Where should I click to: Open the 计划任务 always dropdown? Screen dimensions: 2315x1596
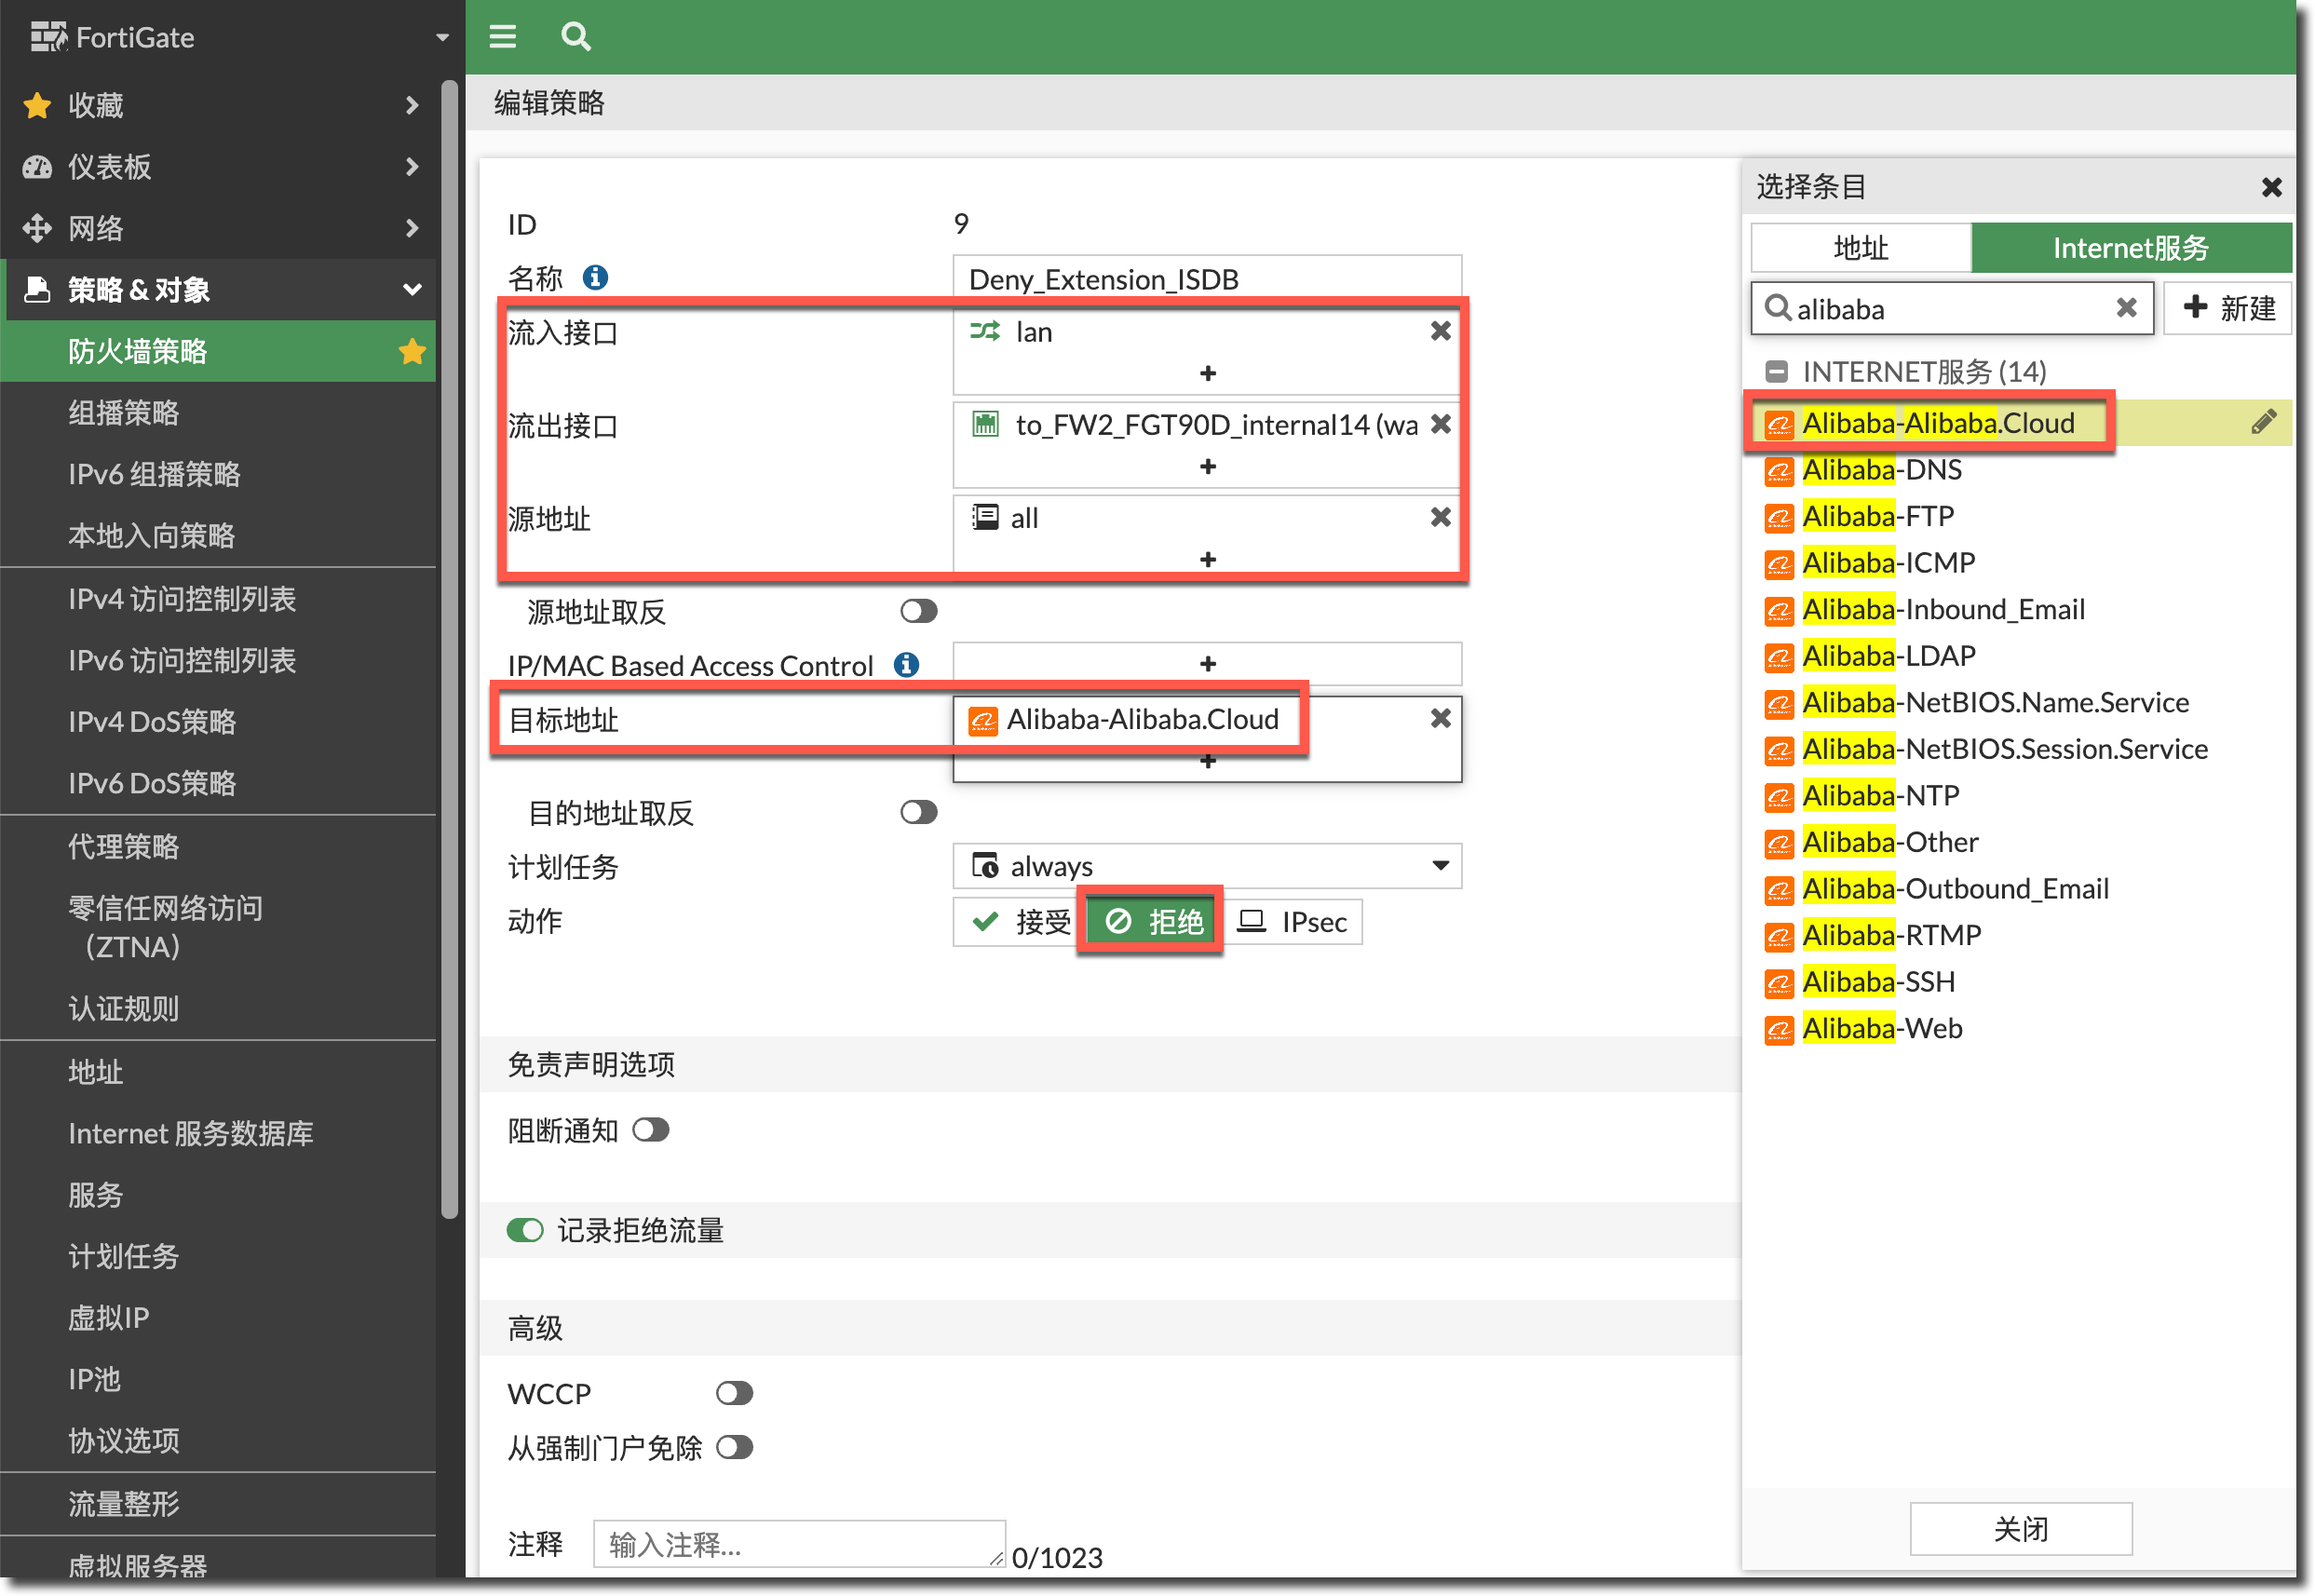click(1206, 866)
